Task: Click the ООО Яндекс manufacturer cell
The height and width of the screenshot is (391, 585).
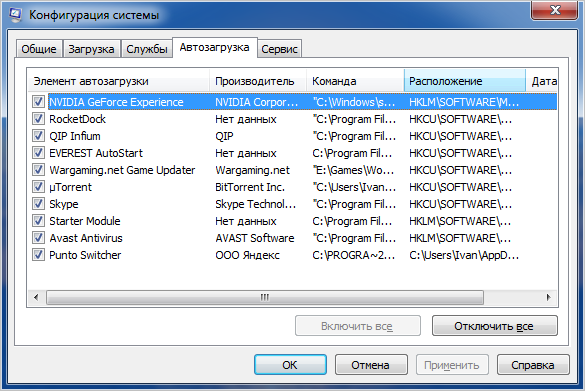Action: pyautogui.click(x=247, y=255)
